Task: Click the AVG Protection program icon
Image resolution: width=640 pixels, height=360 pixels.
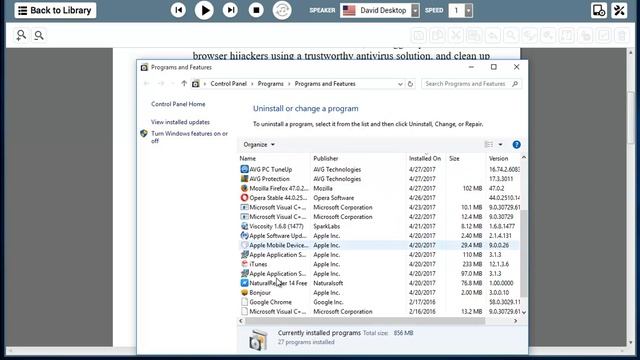Action: tap(244, 179)
